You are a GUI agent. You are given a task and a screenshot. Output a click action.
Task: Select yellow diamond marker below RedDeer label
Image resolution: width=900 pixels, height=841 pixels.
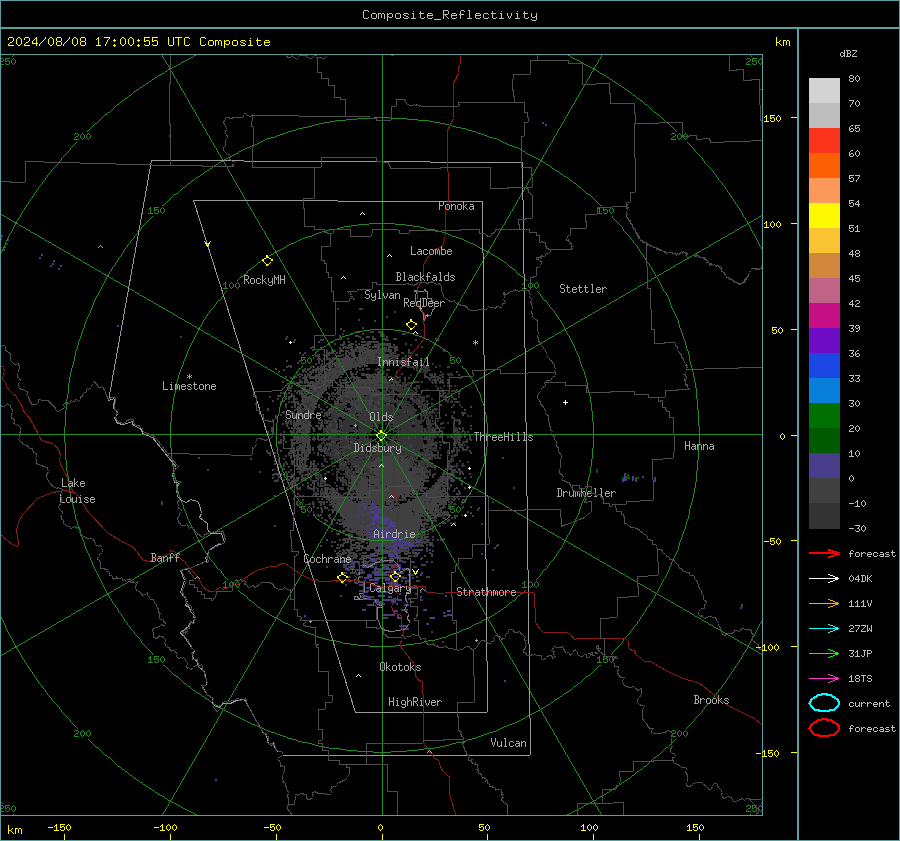(x=411, y=325)
